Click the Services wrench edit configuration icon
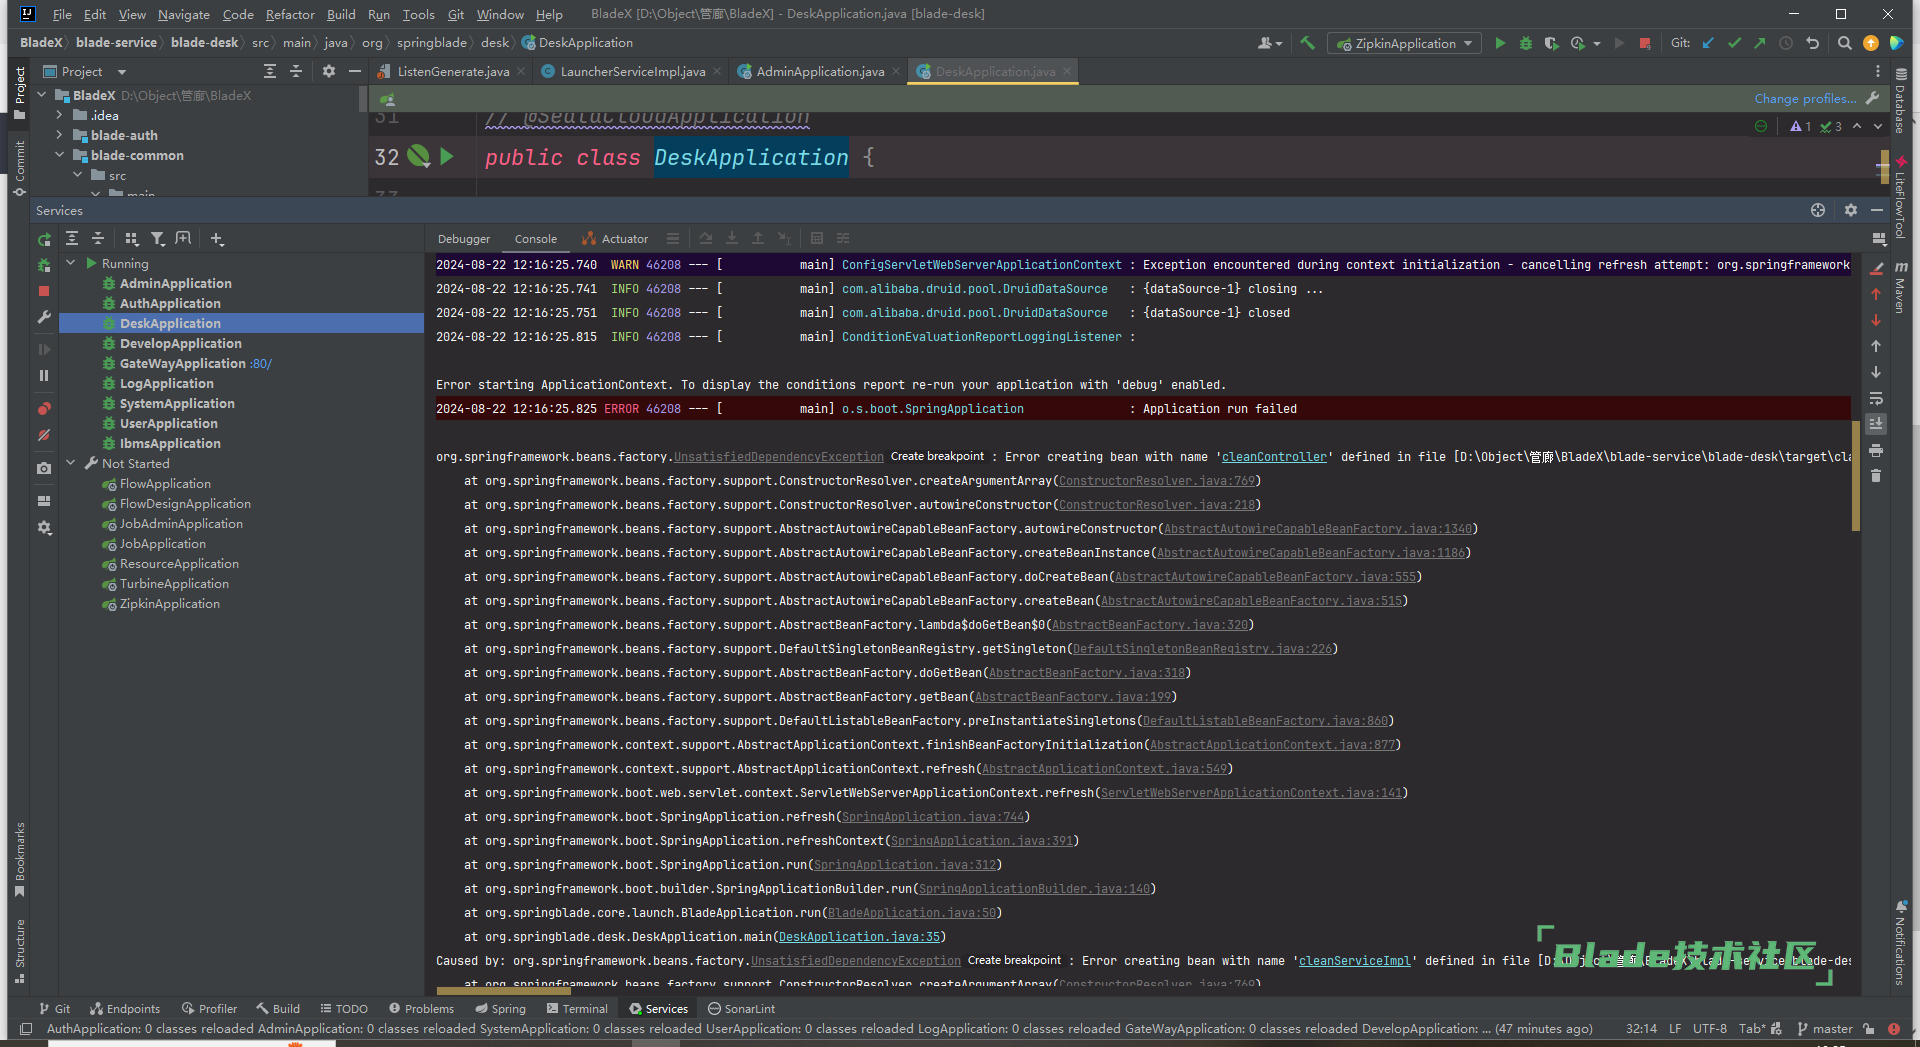Viewport: 1920px width, 1047px height. (x=44, y=317)
